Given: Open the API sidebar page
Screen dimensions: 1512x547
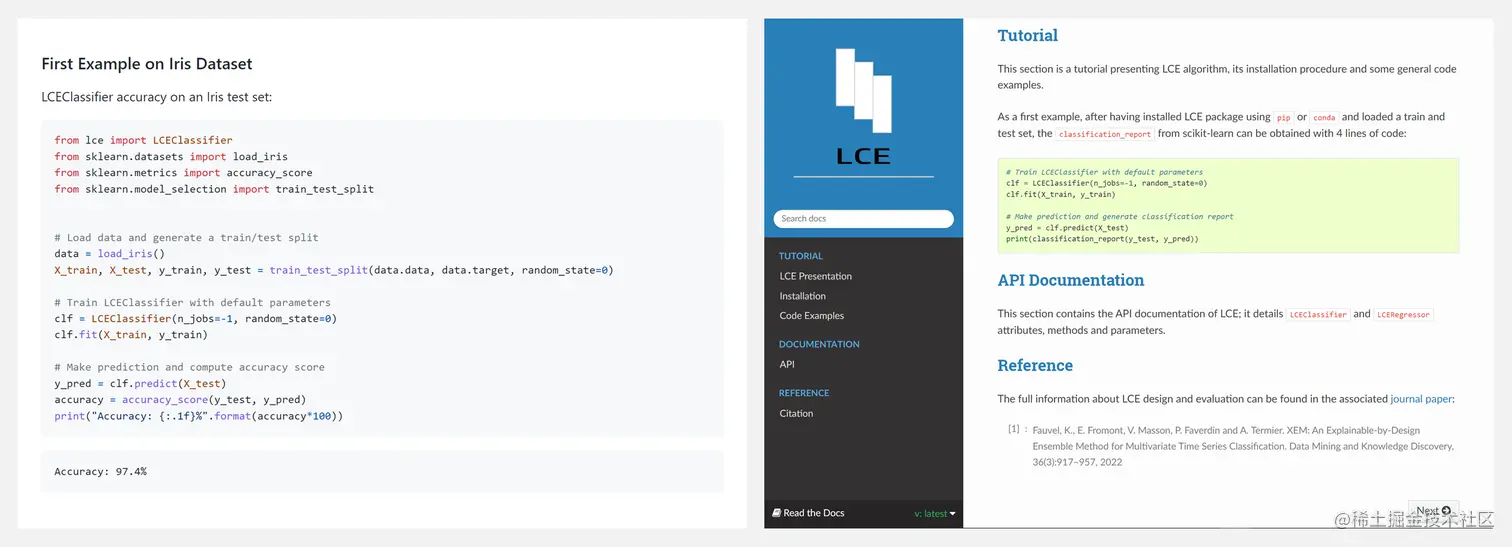Looking at the screenshot, I should tap(786, 364).
